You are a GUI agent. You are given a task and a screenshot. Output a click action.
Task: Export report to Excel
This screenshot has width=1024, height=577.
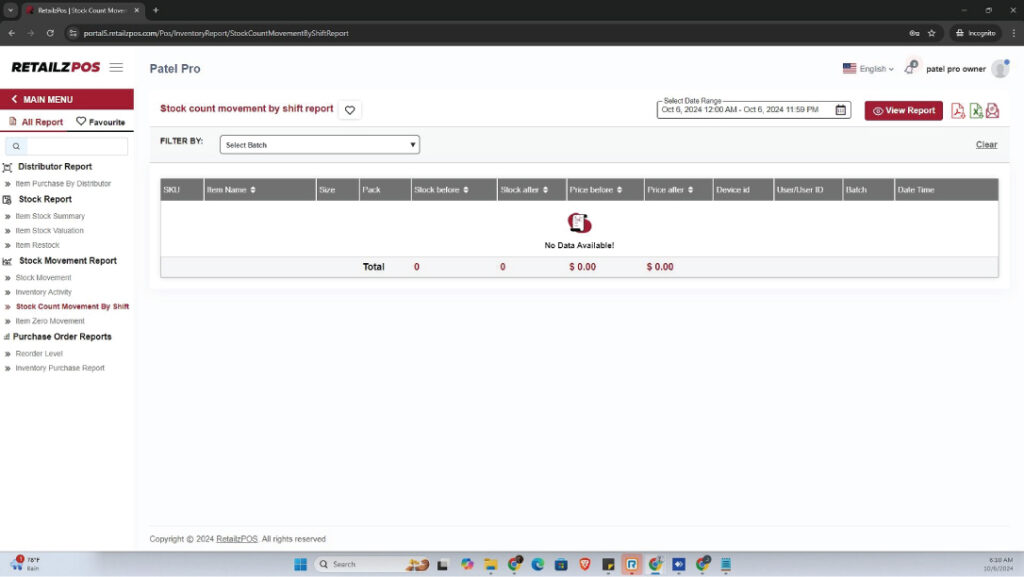(975, 111)
